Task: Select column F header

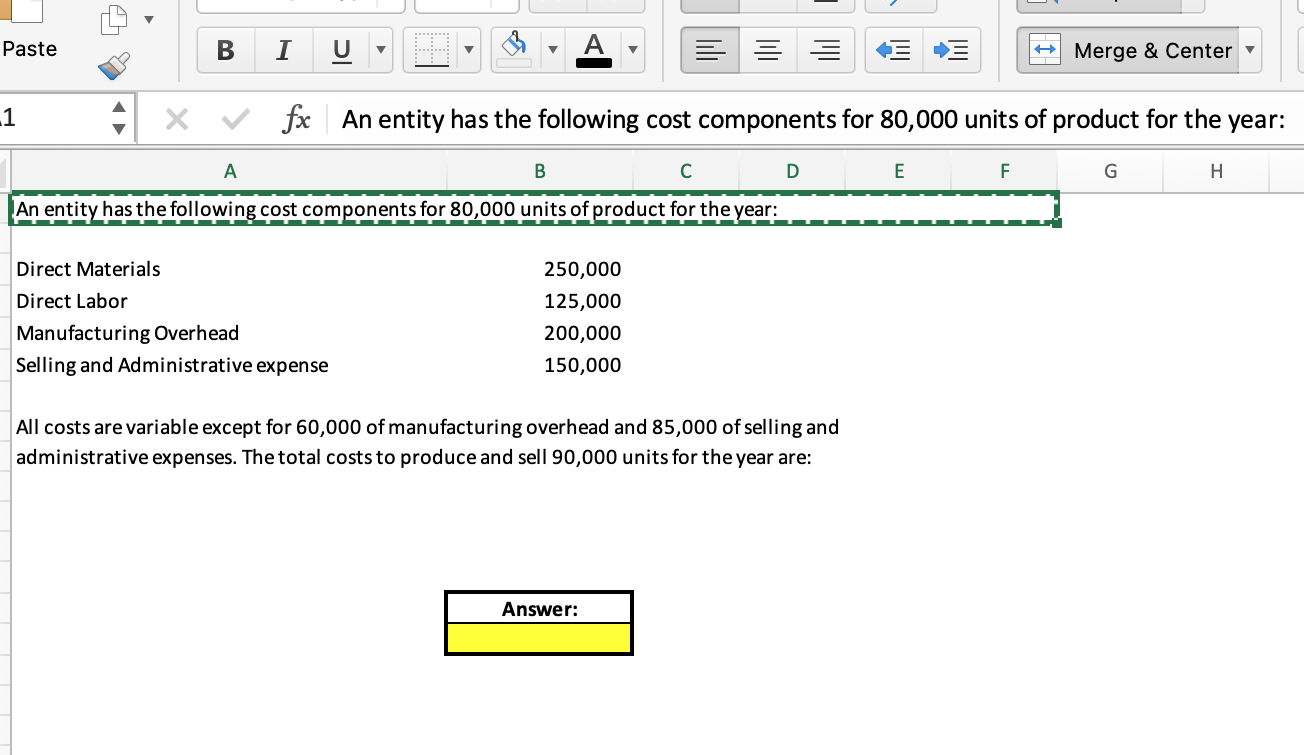Action: (x=1005, y=171)
